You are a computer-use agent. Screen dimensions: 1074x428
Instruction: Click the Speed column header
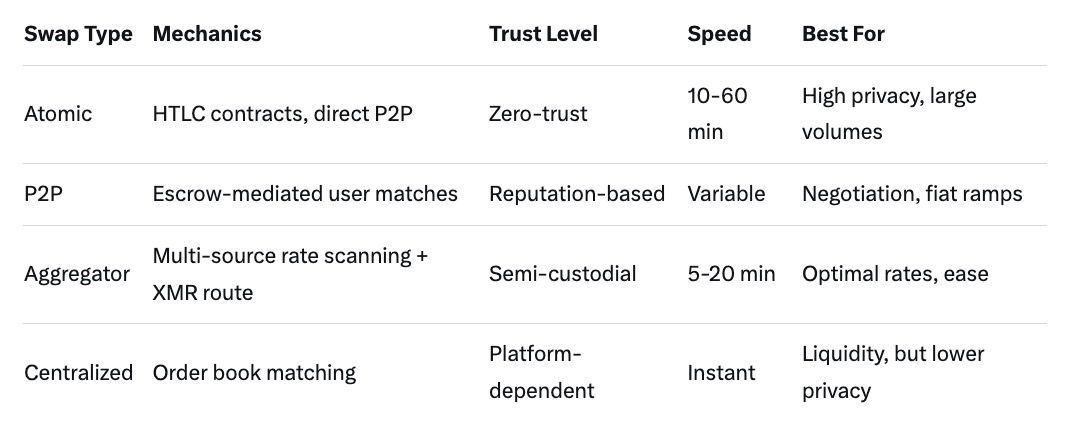(719, 34)
